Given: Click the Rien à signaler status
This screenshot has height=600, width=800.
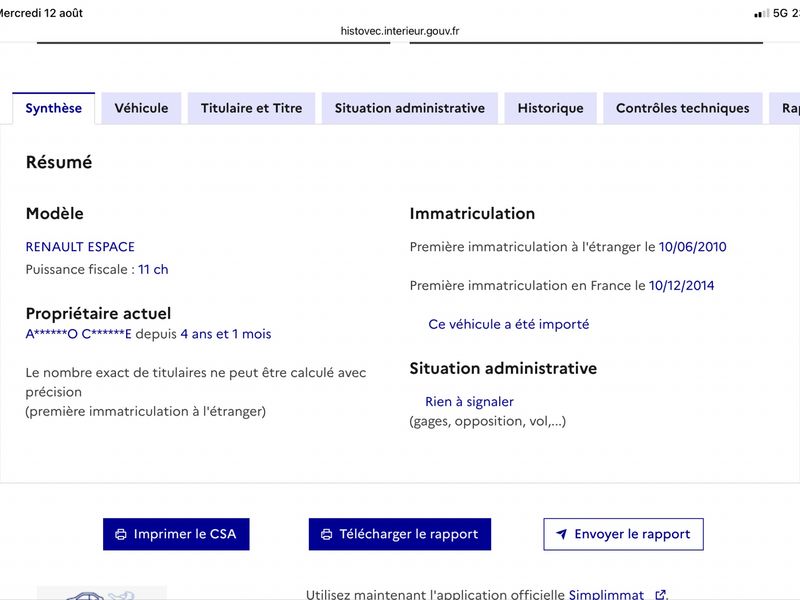Looking at the screenshot, I should tap(469, 402).
